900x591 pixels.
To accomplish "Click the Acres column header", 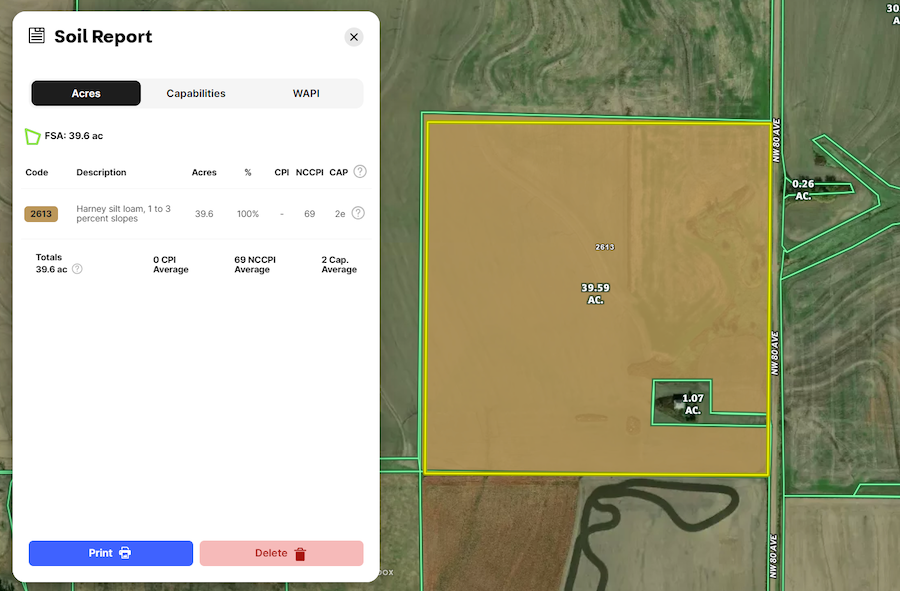I will pyautogui.click(x=204, y=173).
